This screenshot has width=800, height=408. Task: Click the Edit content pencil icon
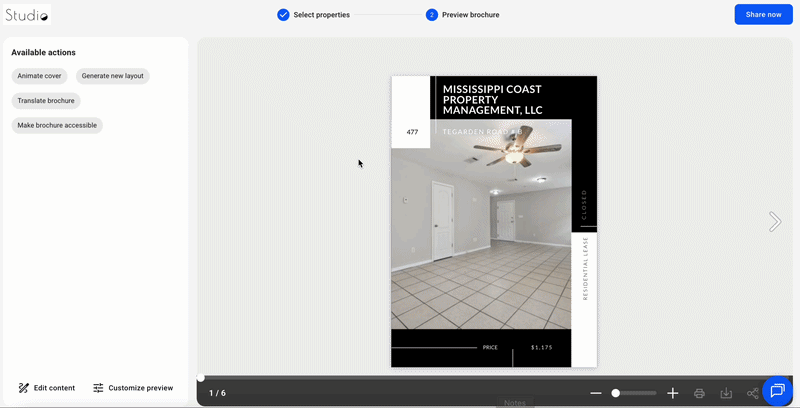(23, 388)
